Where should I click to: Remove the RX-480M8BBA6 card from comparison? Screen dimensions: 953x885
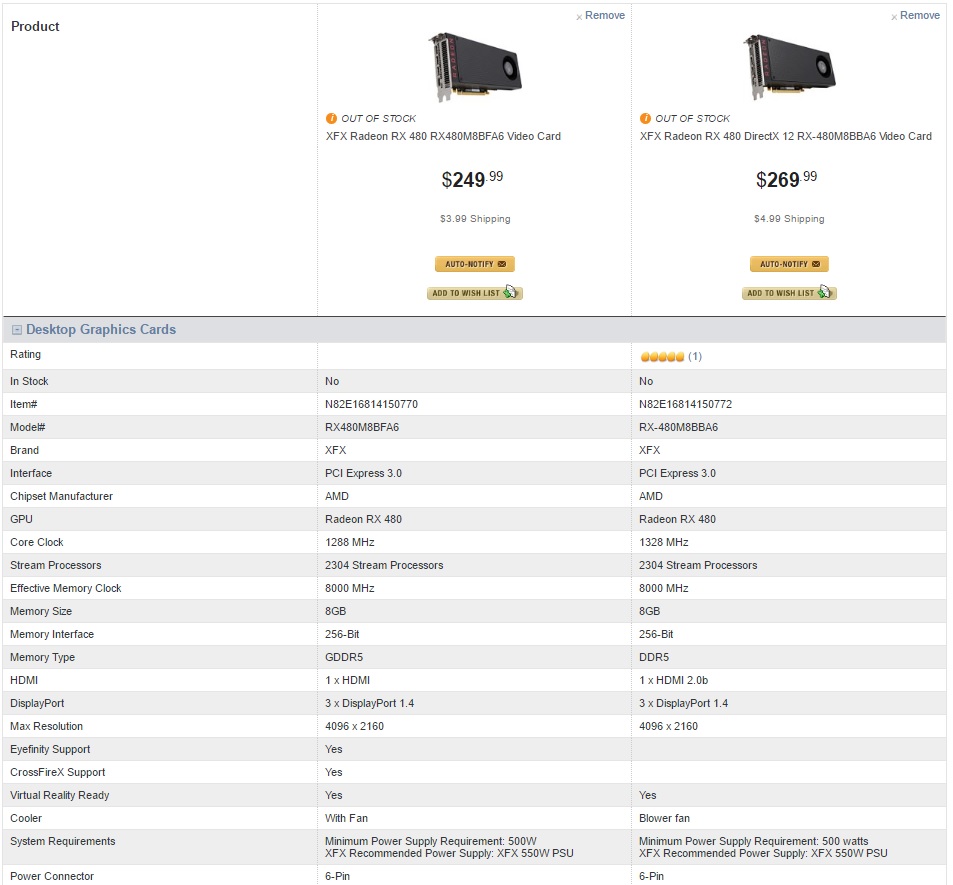tap(915, 16)
